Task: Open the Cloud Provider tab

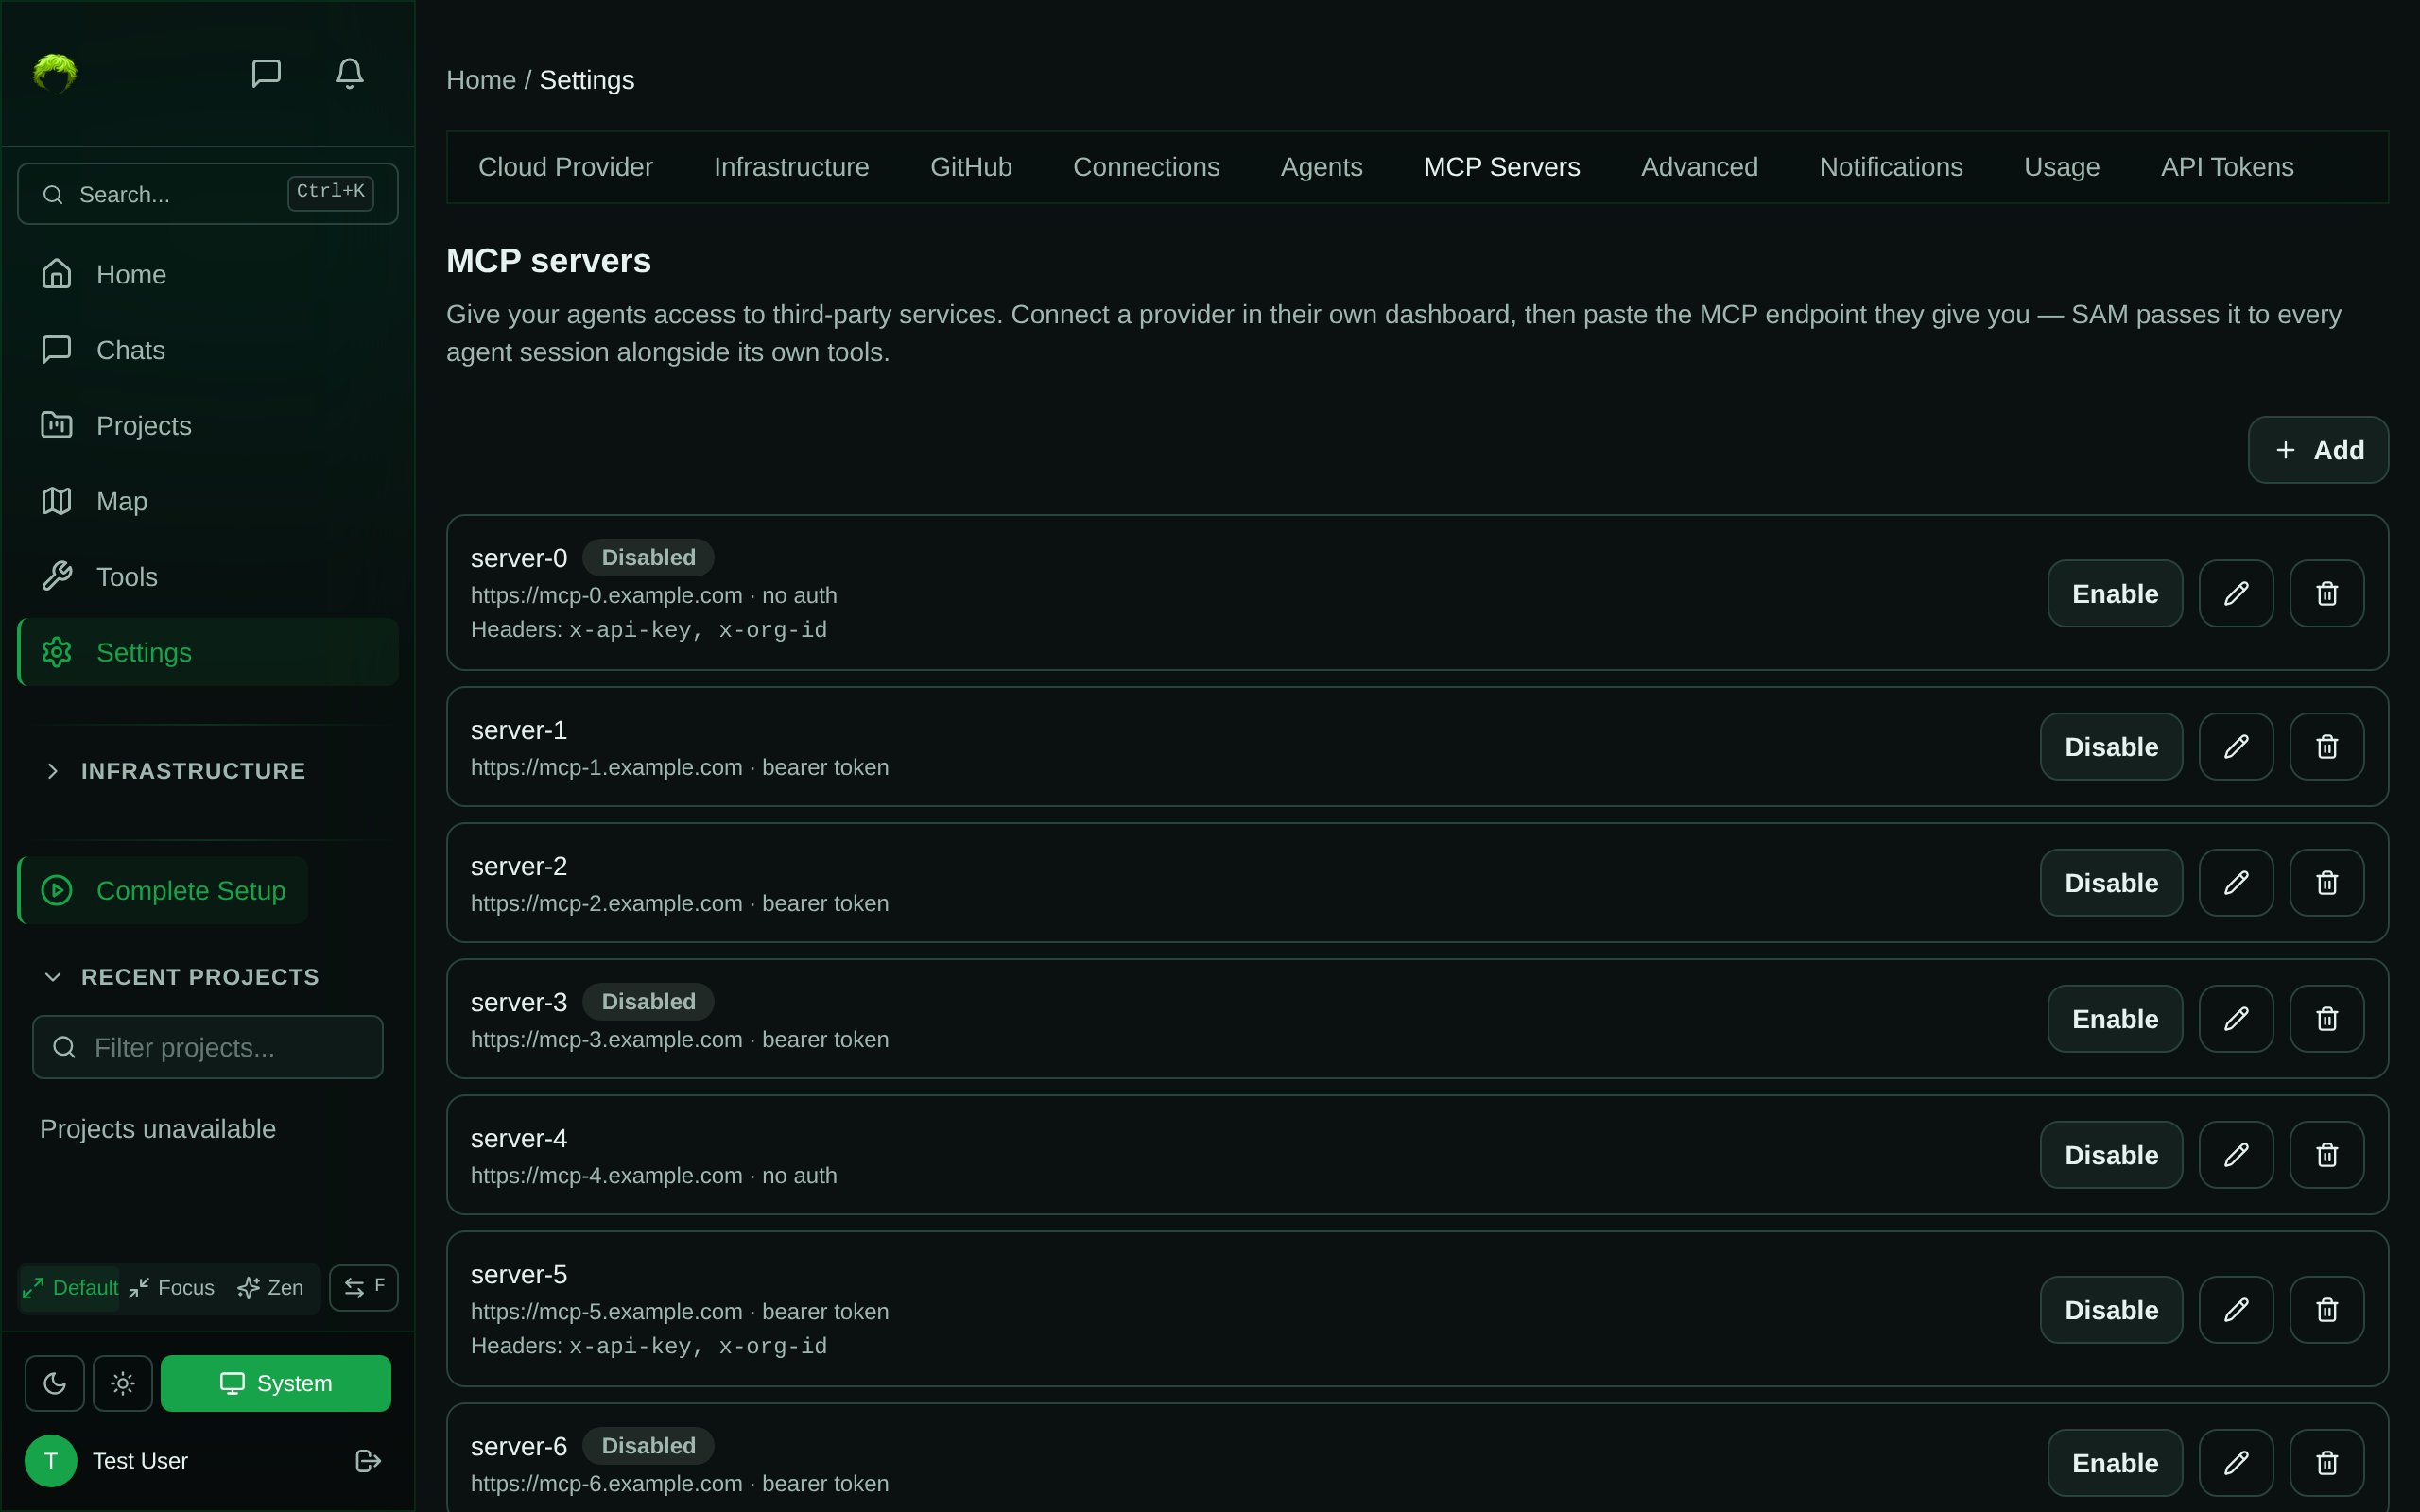Action: (x=565, y=167)
